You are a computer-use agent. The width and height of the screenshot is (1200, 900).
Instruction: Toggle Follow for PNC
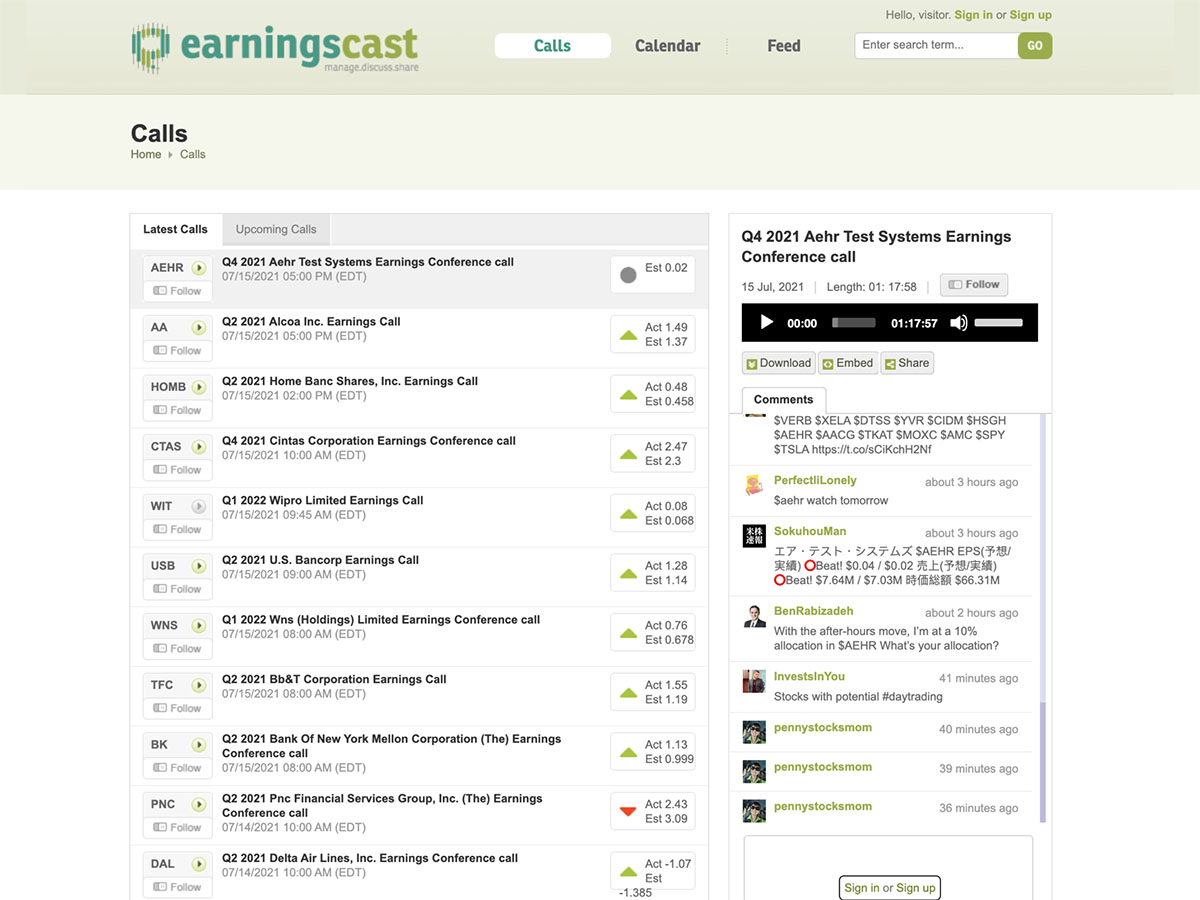tap(177, 827)
